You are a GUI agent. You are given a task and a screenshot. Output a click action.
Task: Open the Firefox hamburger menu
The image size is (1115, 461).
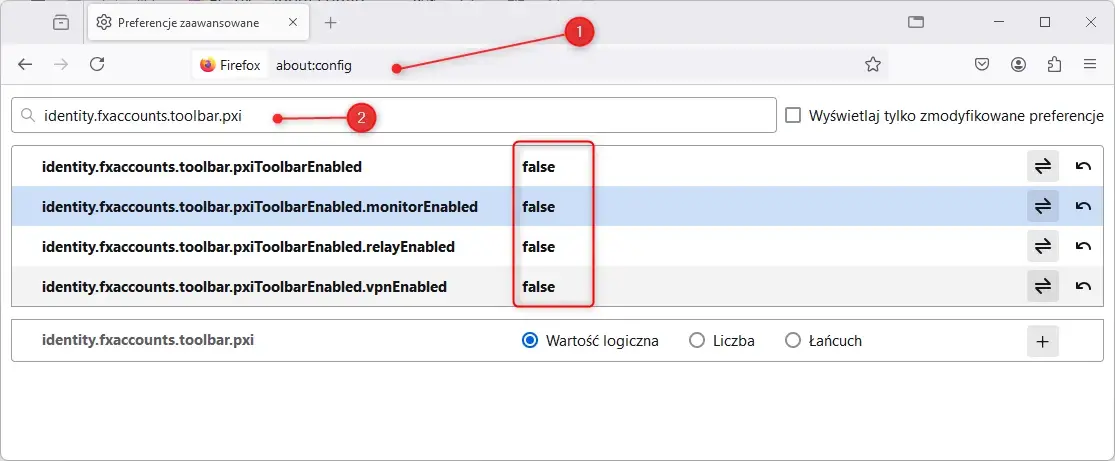click(1089, 65)
